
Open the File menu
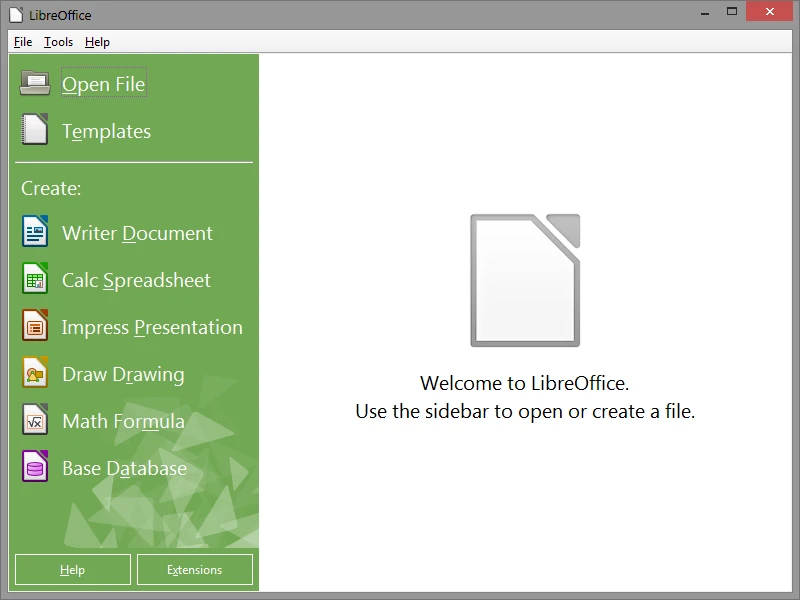click(22, 42)
